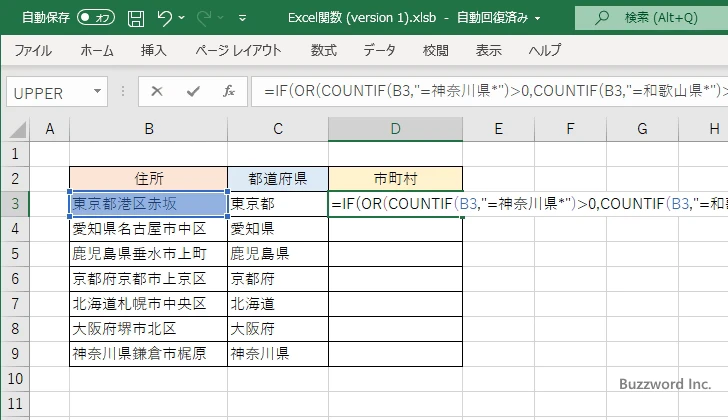This screenshot has width=728, height=420.
Task: Click cell containing 鹿児島県垂水市上町
Action: coord(149,254)
